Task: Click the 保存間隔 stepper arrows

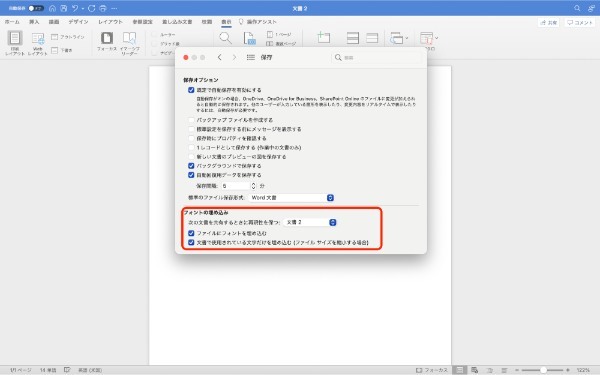Action: [x=253, y=186]
